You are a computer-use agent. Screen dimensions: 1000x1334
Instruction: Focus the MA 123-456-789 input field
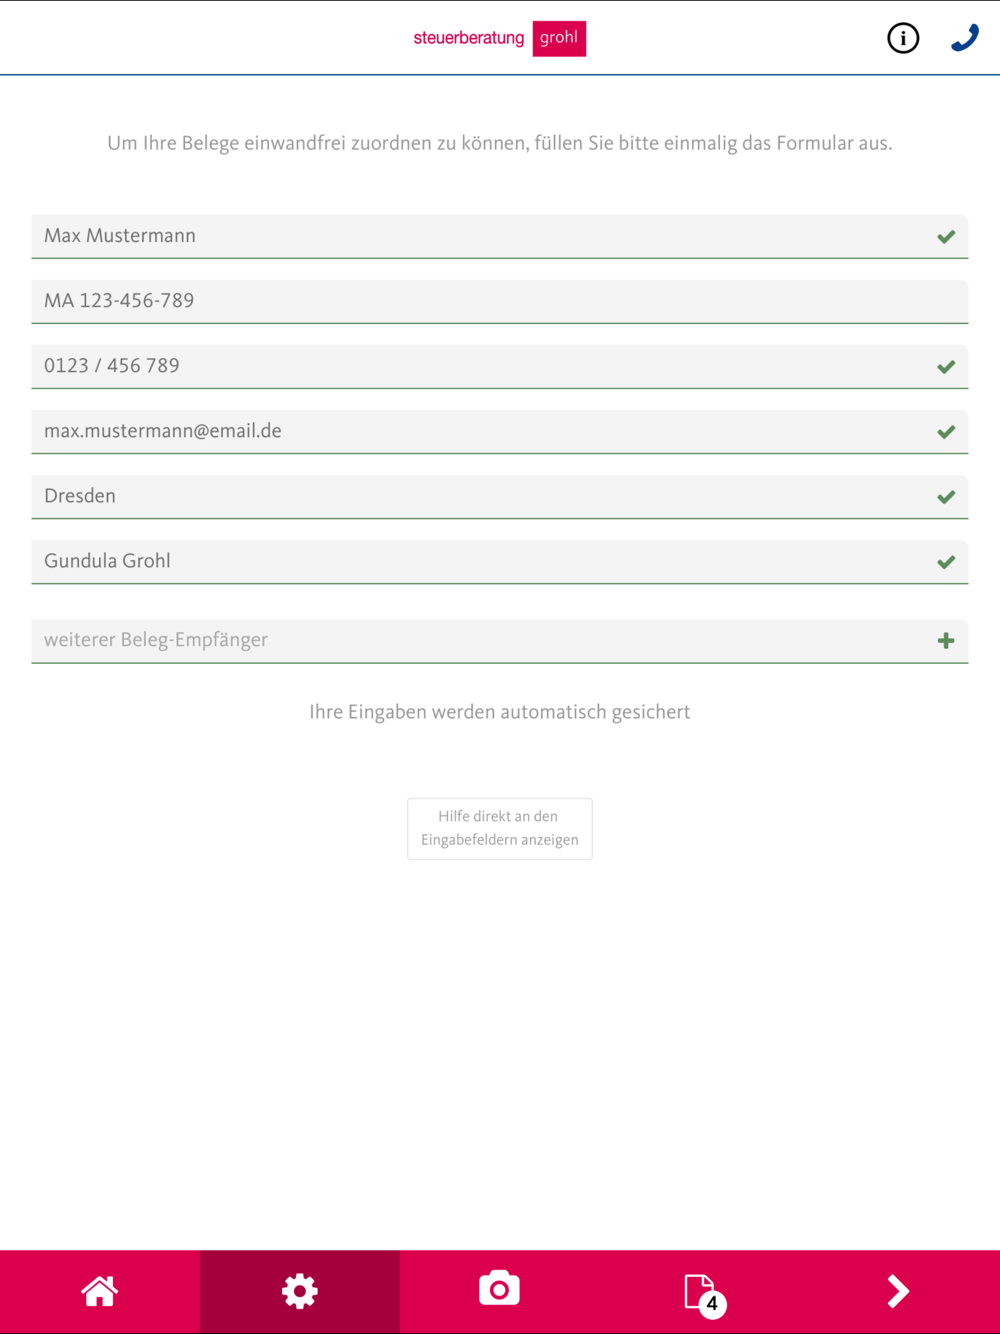coord(500,301)
